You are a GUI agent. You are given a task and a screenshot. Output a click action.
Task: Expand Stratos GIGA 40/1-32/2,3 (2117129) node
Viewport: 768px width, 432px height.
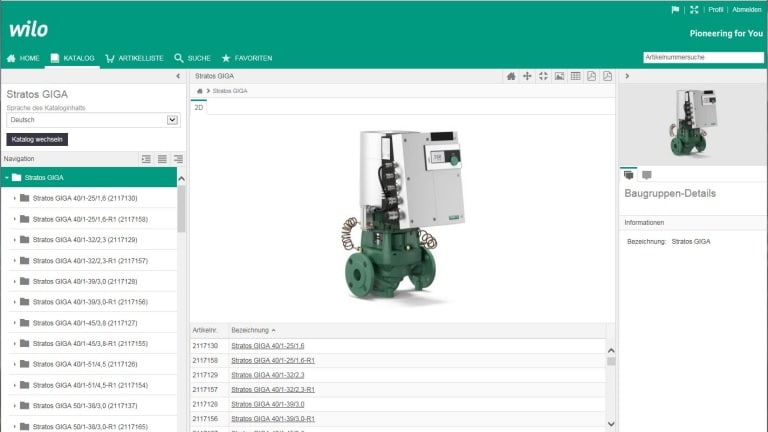15,240
